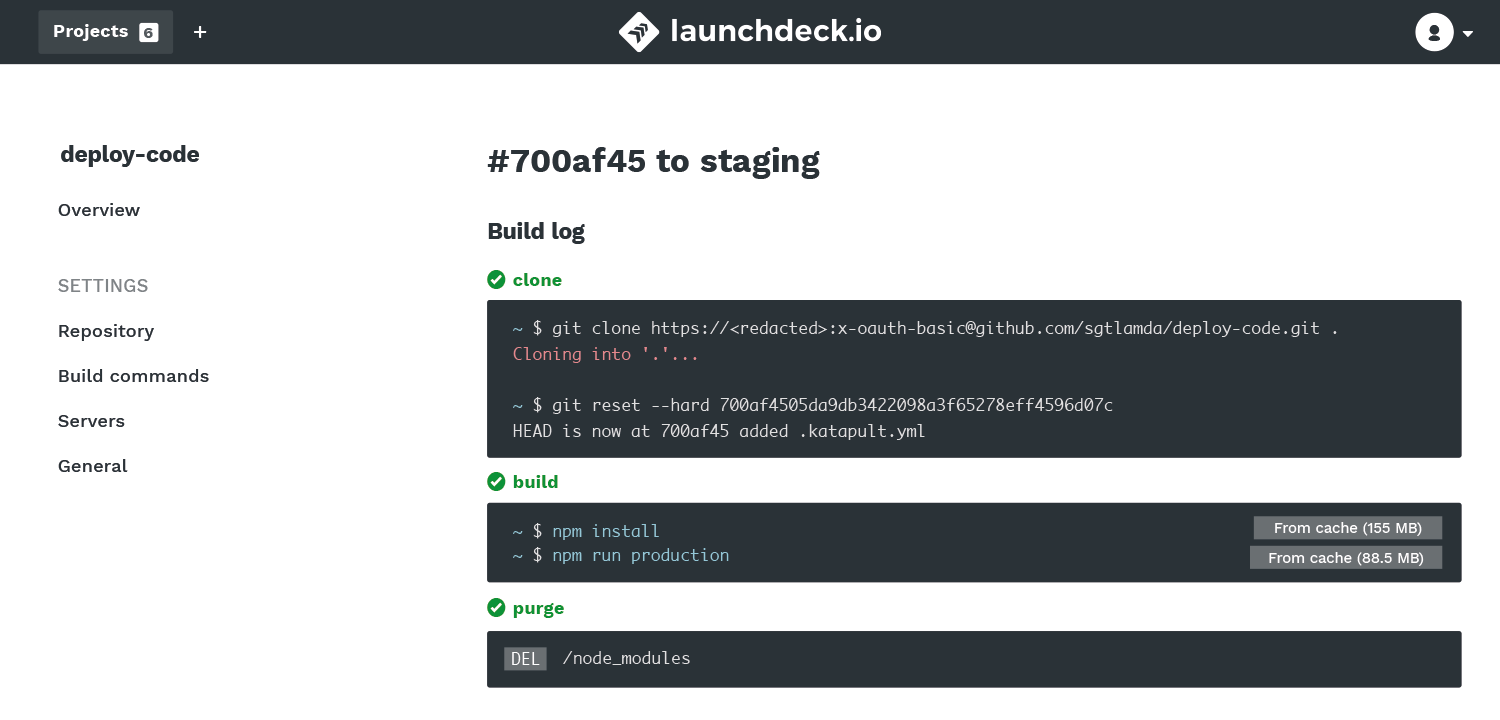Click 'HEAD is now at 700af45' line

tap(718, 431)
